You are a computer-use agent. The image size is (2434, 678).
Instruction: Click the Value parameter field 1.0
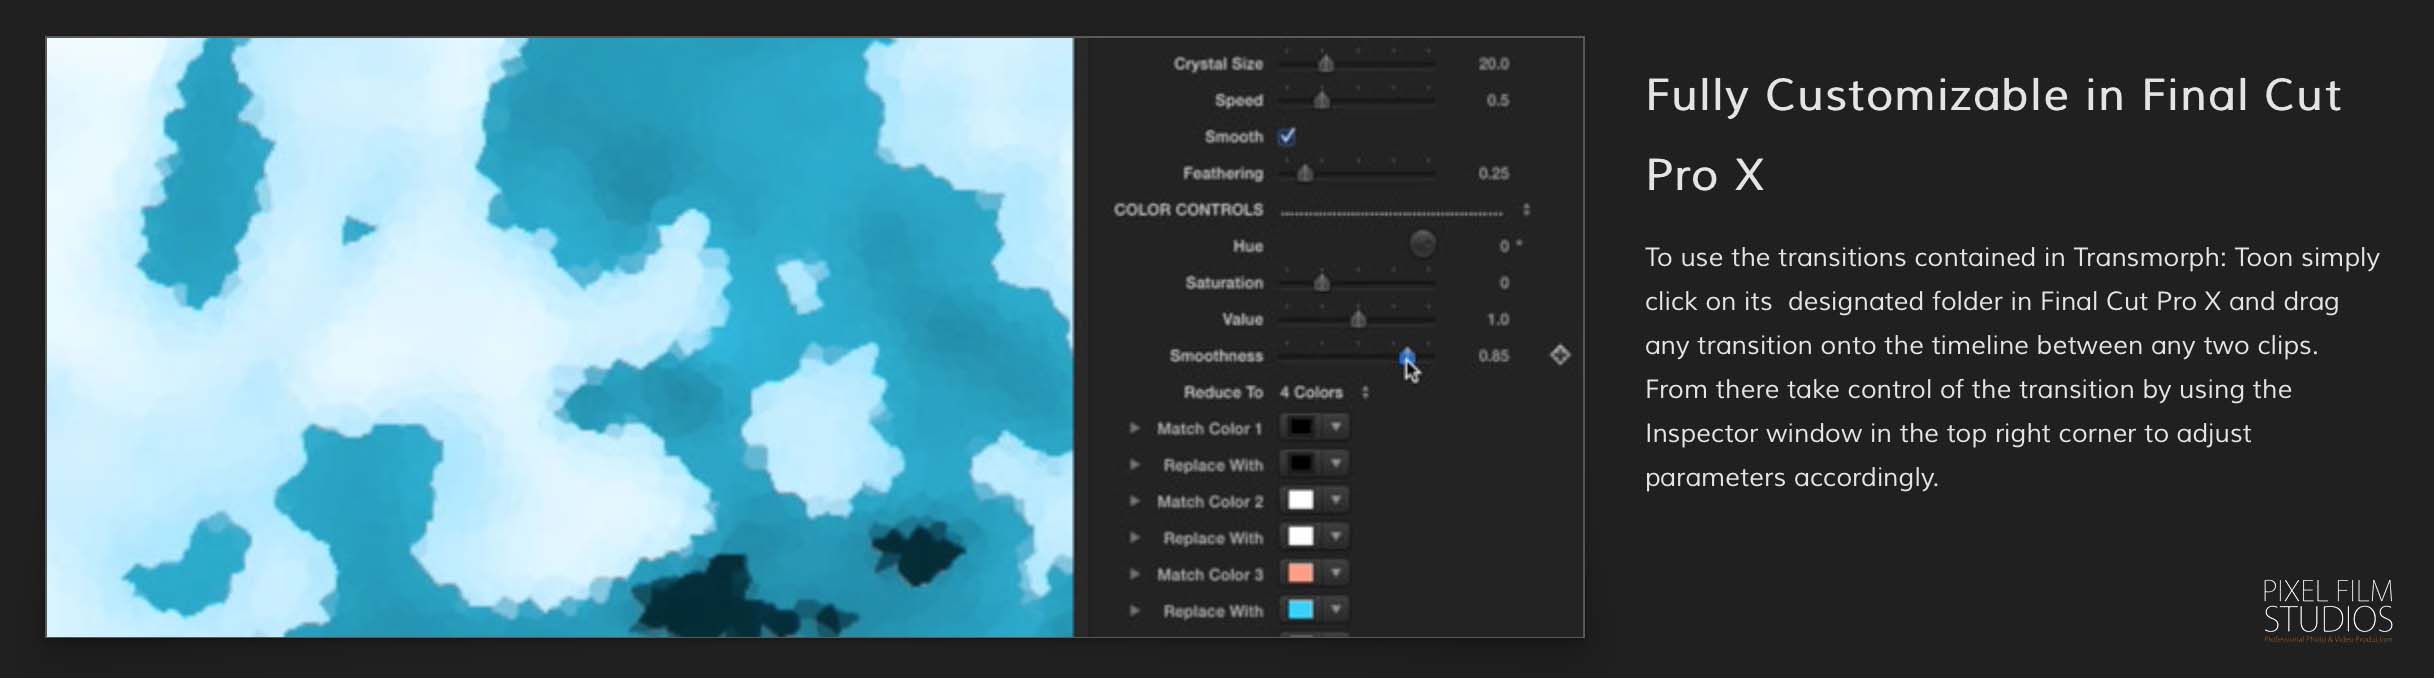pyautogui.click(x=1497, y=320)
